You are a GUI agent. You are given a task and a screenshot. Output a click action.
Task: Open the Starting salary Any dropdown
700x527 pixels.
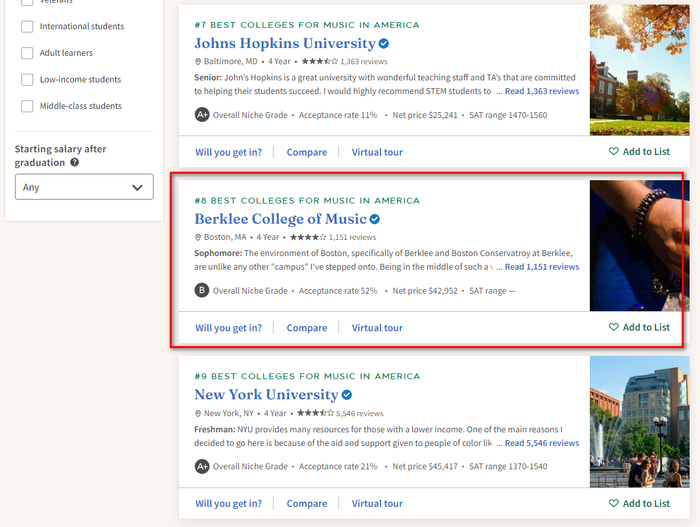(84, 187)
